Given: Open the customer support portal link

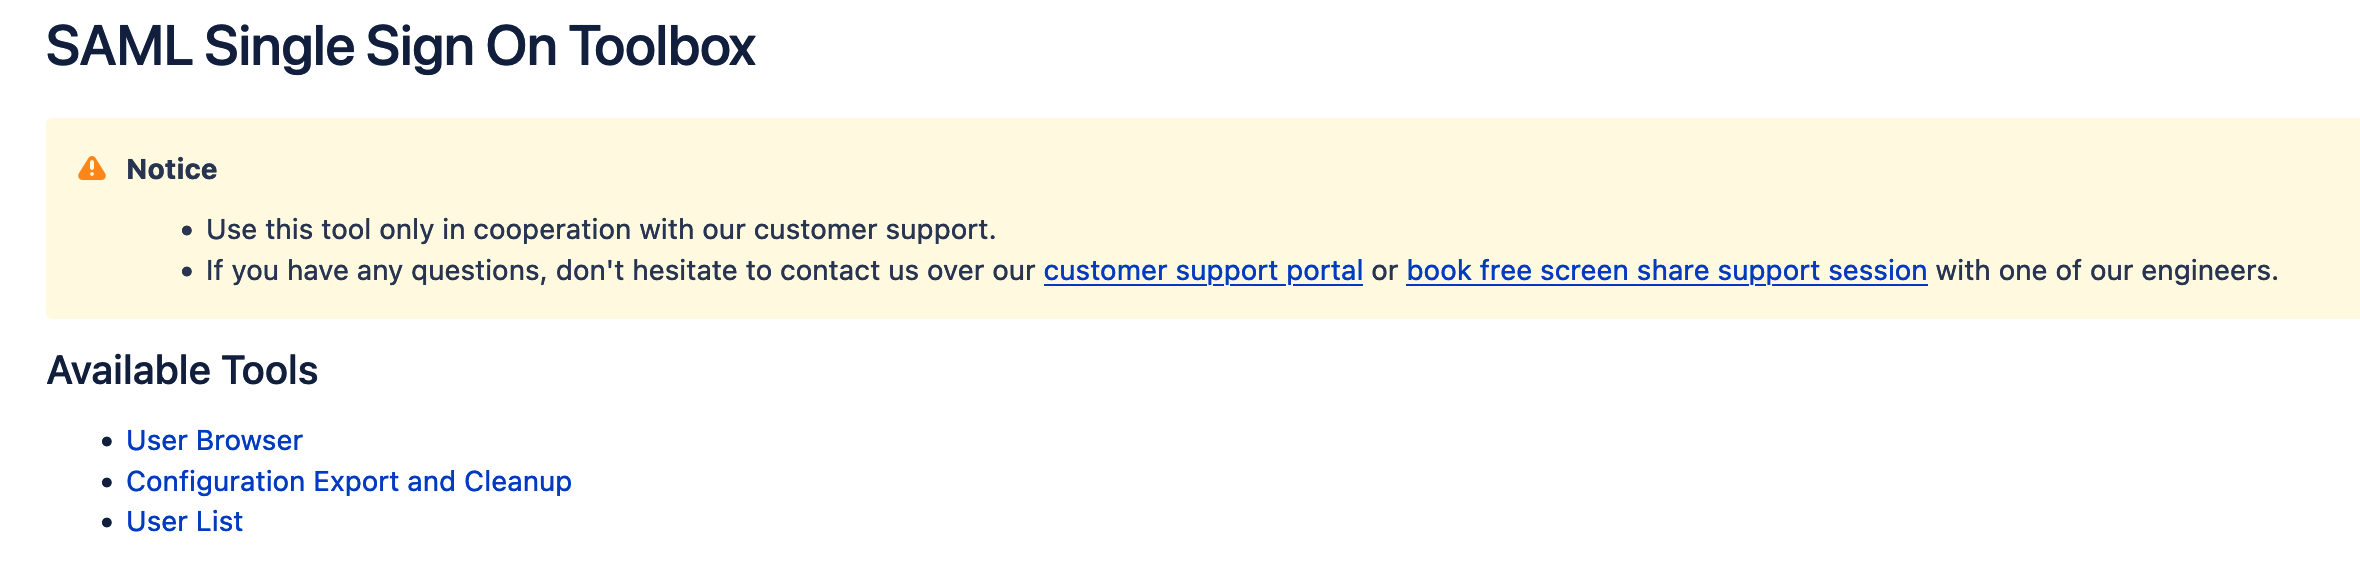Looking at the screenshot, I should 1203,271.
